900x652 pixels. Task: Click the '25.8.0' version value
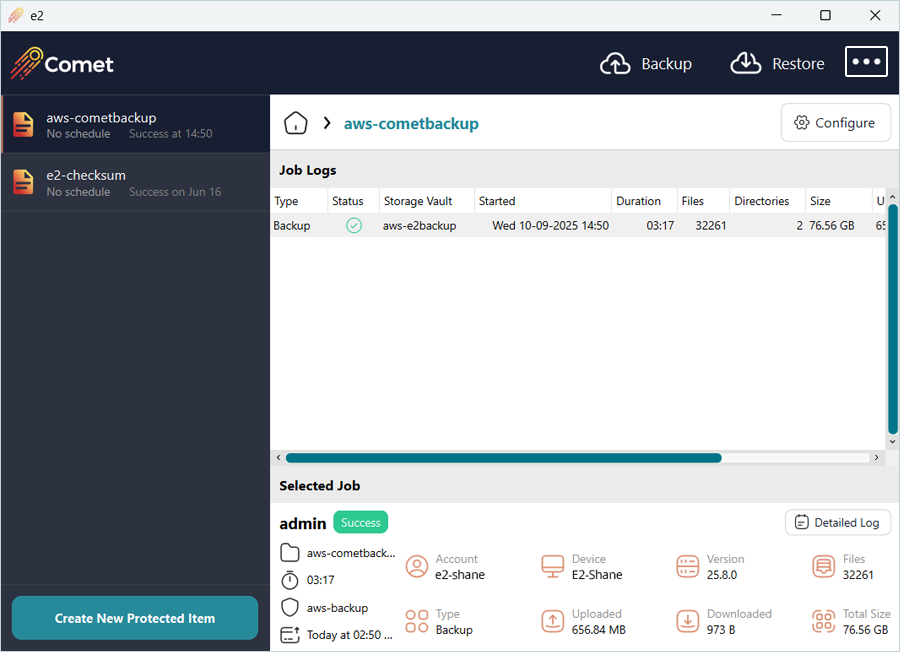(x=722, y=575)
